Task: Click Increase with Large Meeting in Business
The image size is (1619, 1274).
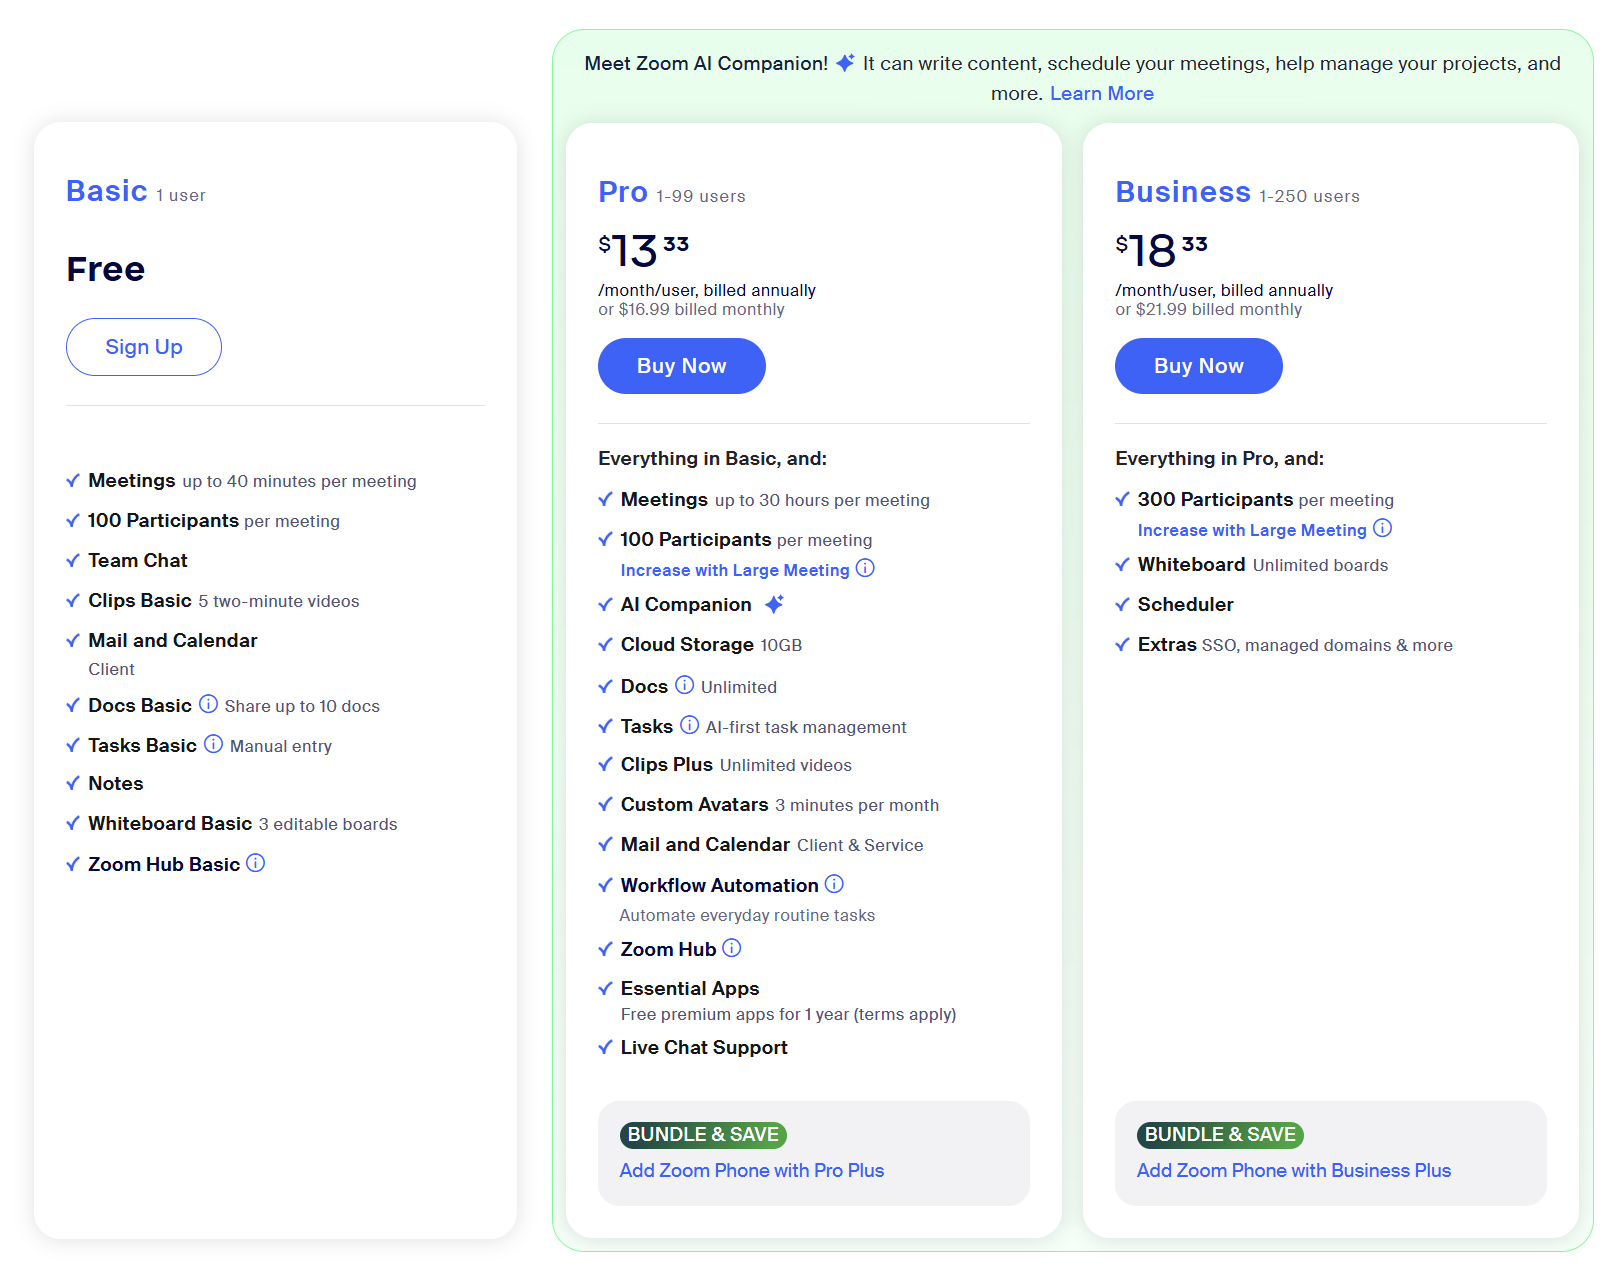Action: pos(1251,530)
